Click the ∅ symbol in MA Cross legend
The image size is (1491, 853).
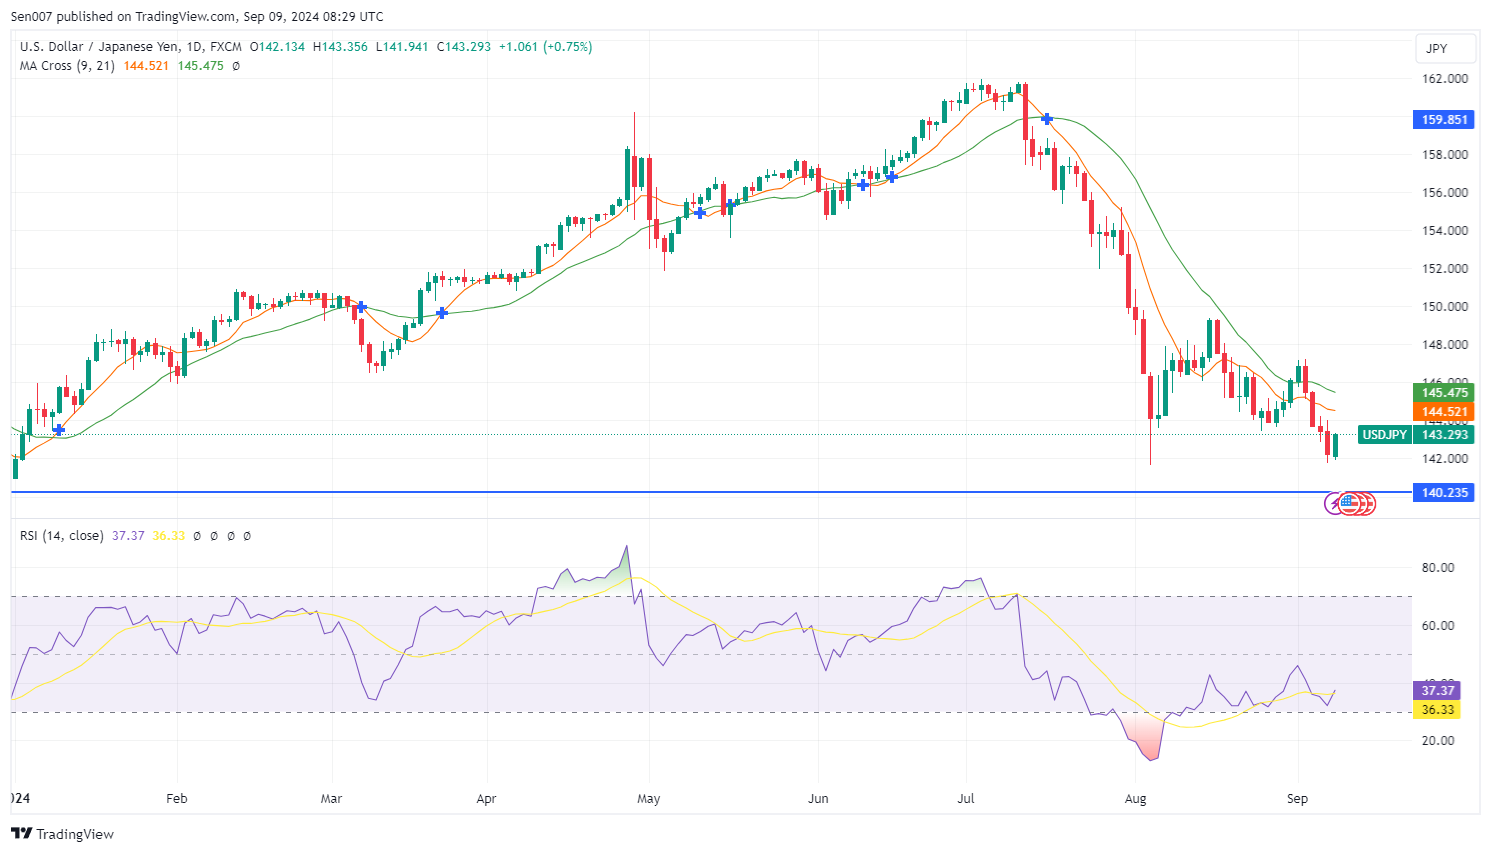click(x=236, y=66)
